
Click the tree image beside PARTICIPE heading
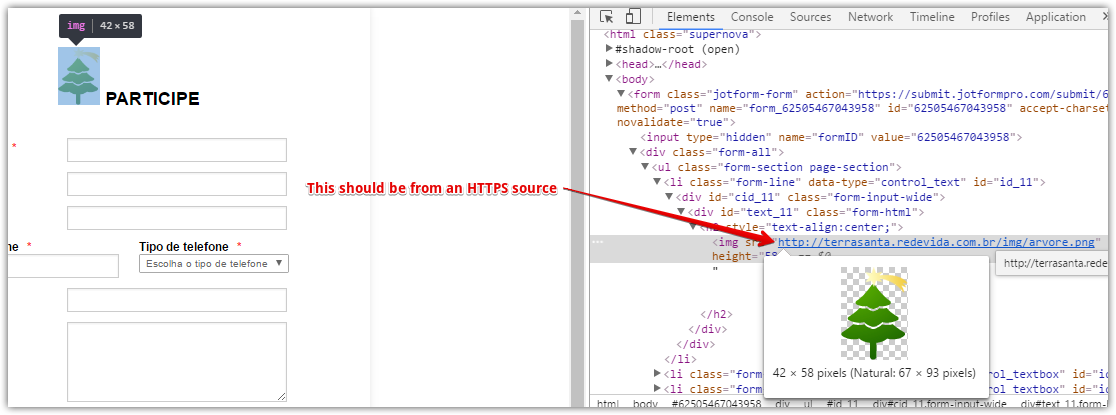tap(79, 76)
